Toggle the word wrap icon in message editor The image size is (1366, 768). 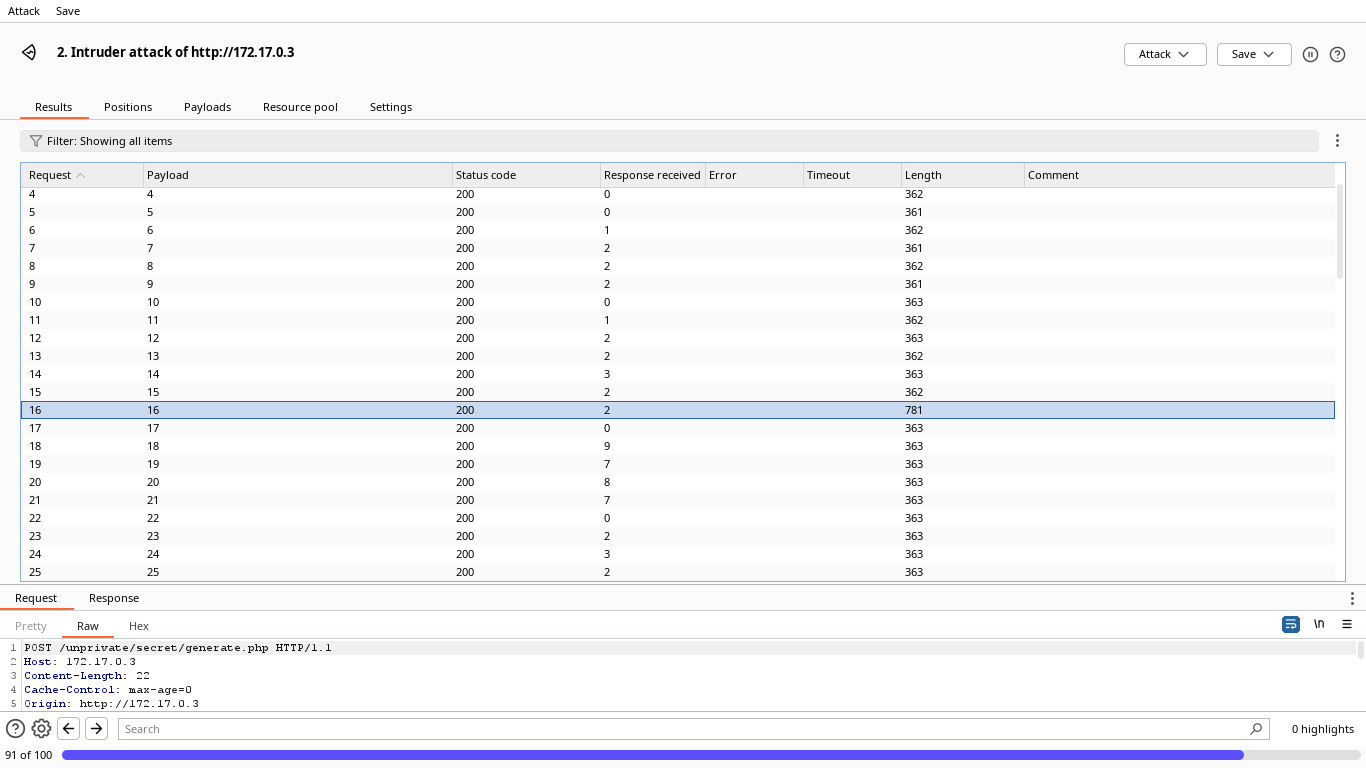(x=1291, y=624)
